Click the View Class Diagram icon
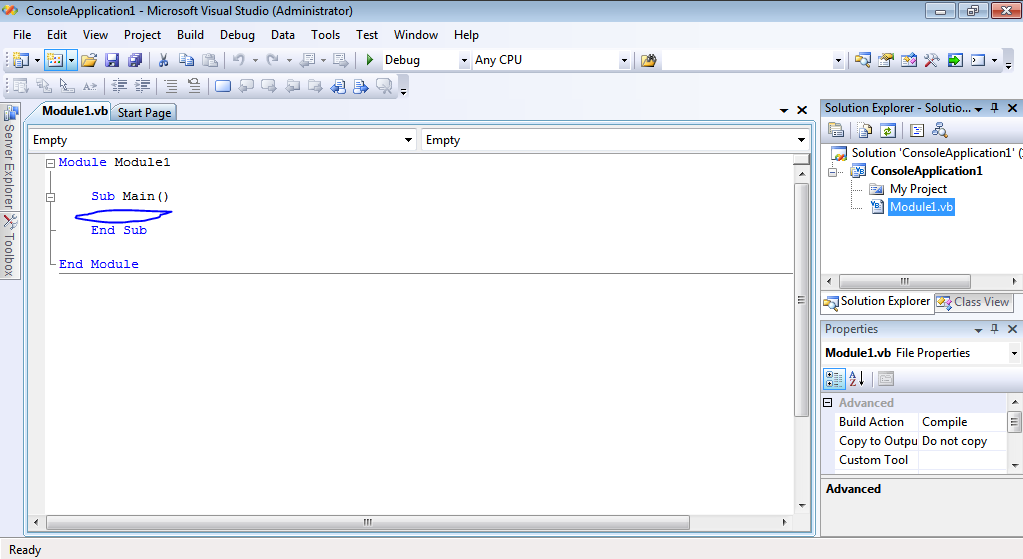The image size is (1023, 559). click(939, 130)
